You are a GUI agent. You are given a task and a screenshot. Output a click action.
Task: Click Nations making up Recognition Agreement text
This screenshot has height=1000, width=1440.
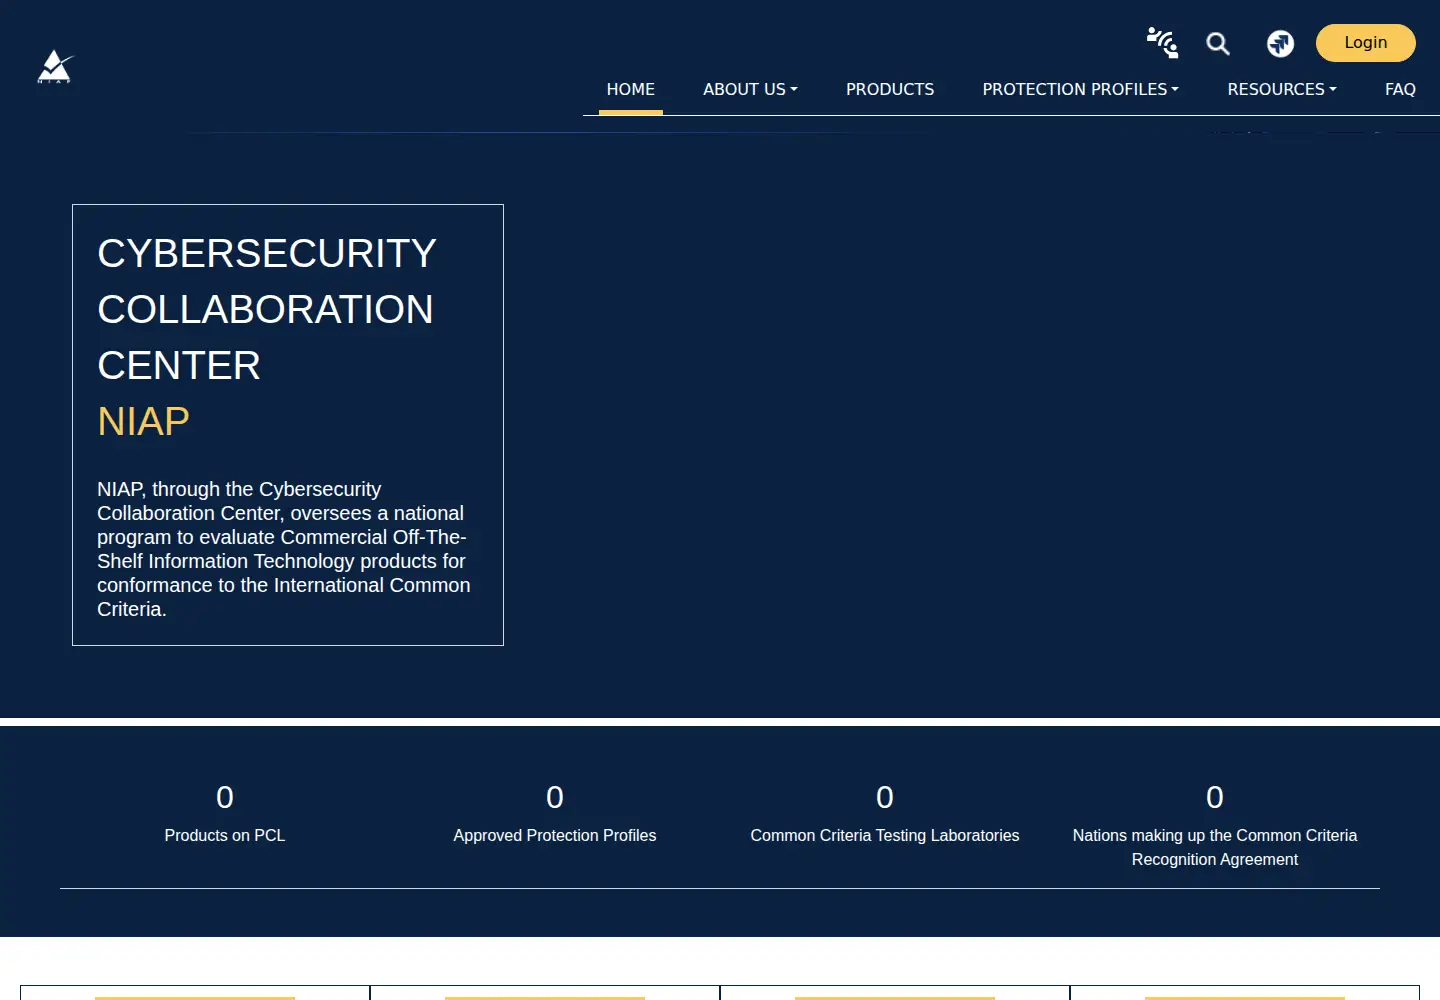[1215, 847]
